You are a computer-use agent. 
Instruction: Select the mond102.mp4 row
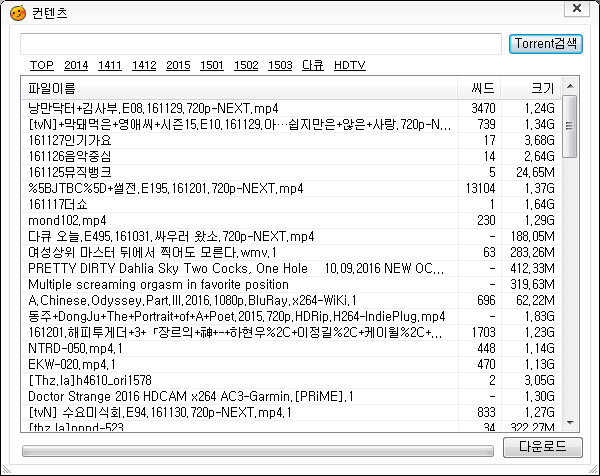pyautogui.click(x=291, y=221)
